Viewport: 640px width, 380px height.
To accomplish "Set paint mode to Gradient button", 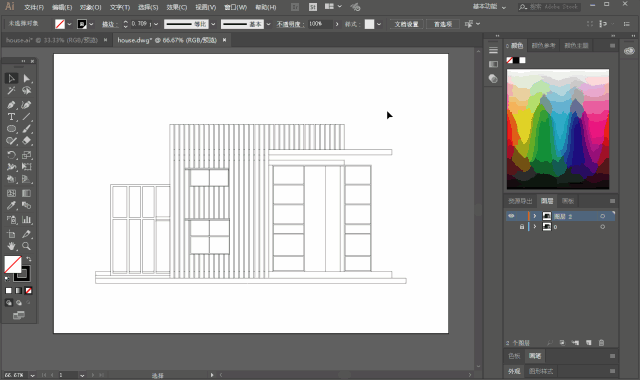I will pos(18,291).
